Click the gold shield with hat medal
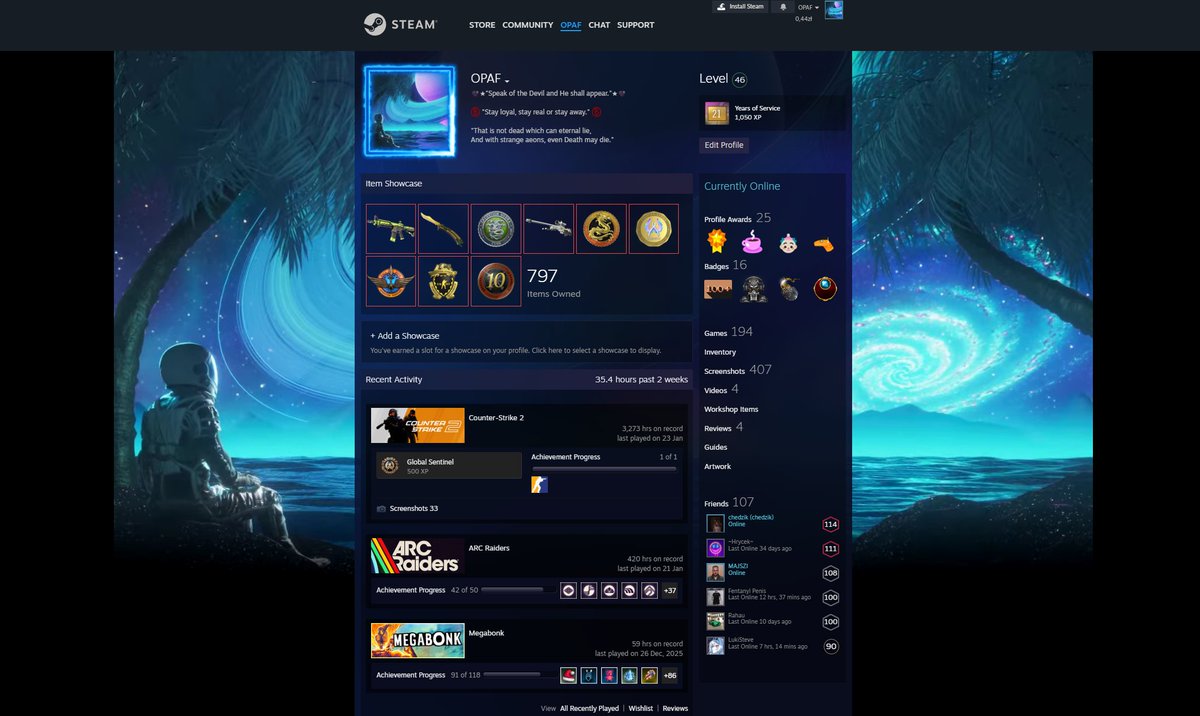This screenshot has width=1200, height=716. coord(443,281)
